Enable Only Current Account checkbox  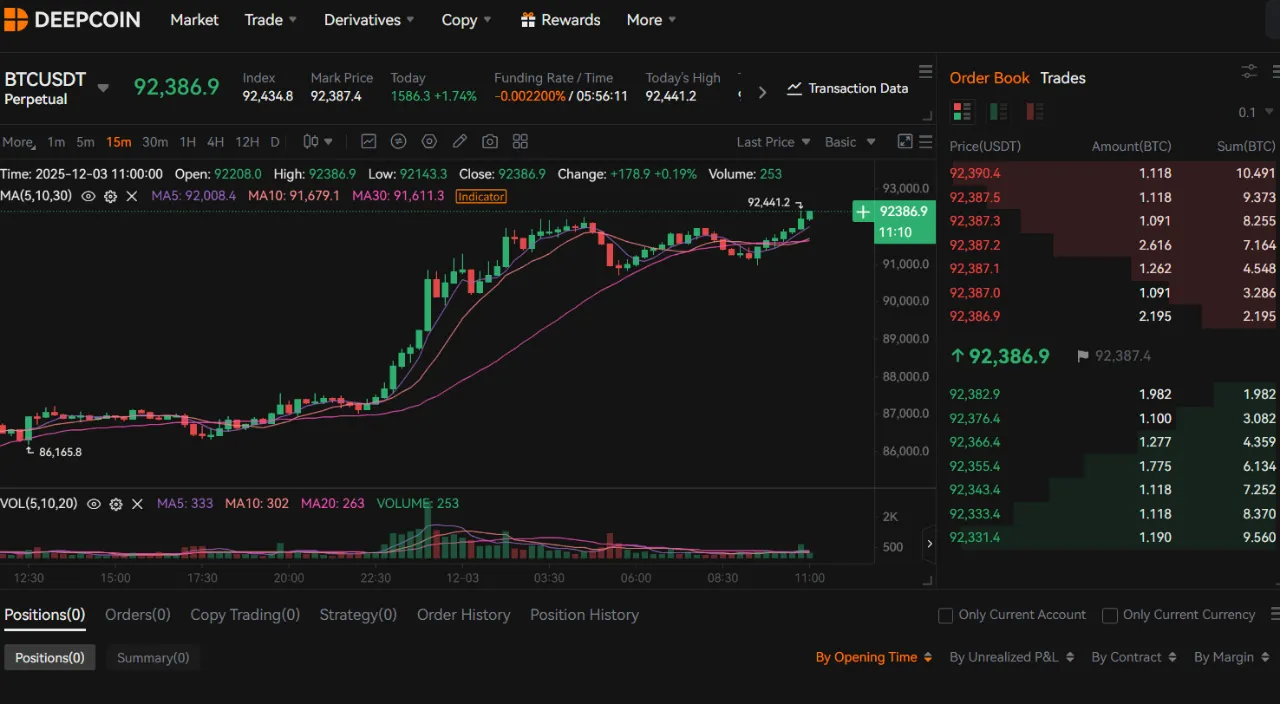pyautogui.click(x=945, y=616)
